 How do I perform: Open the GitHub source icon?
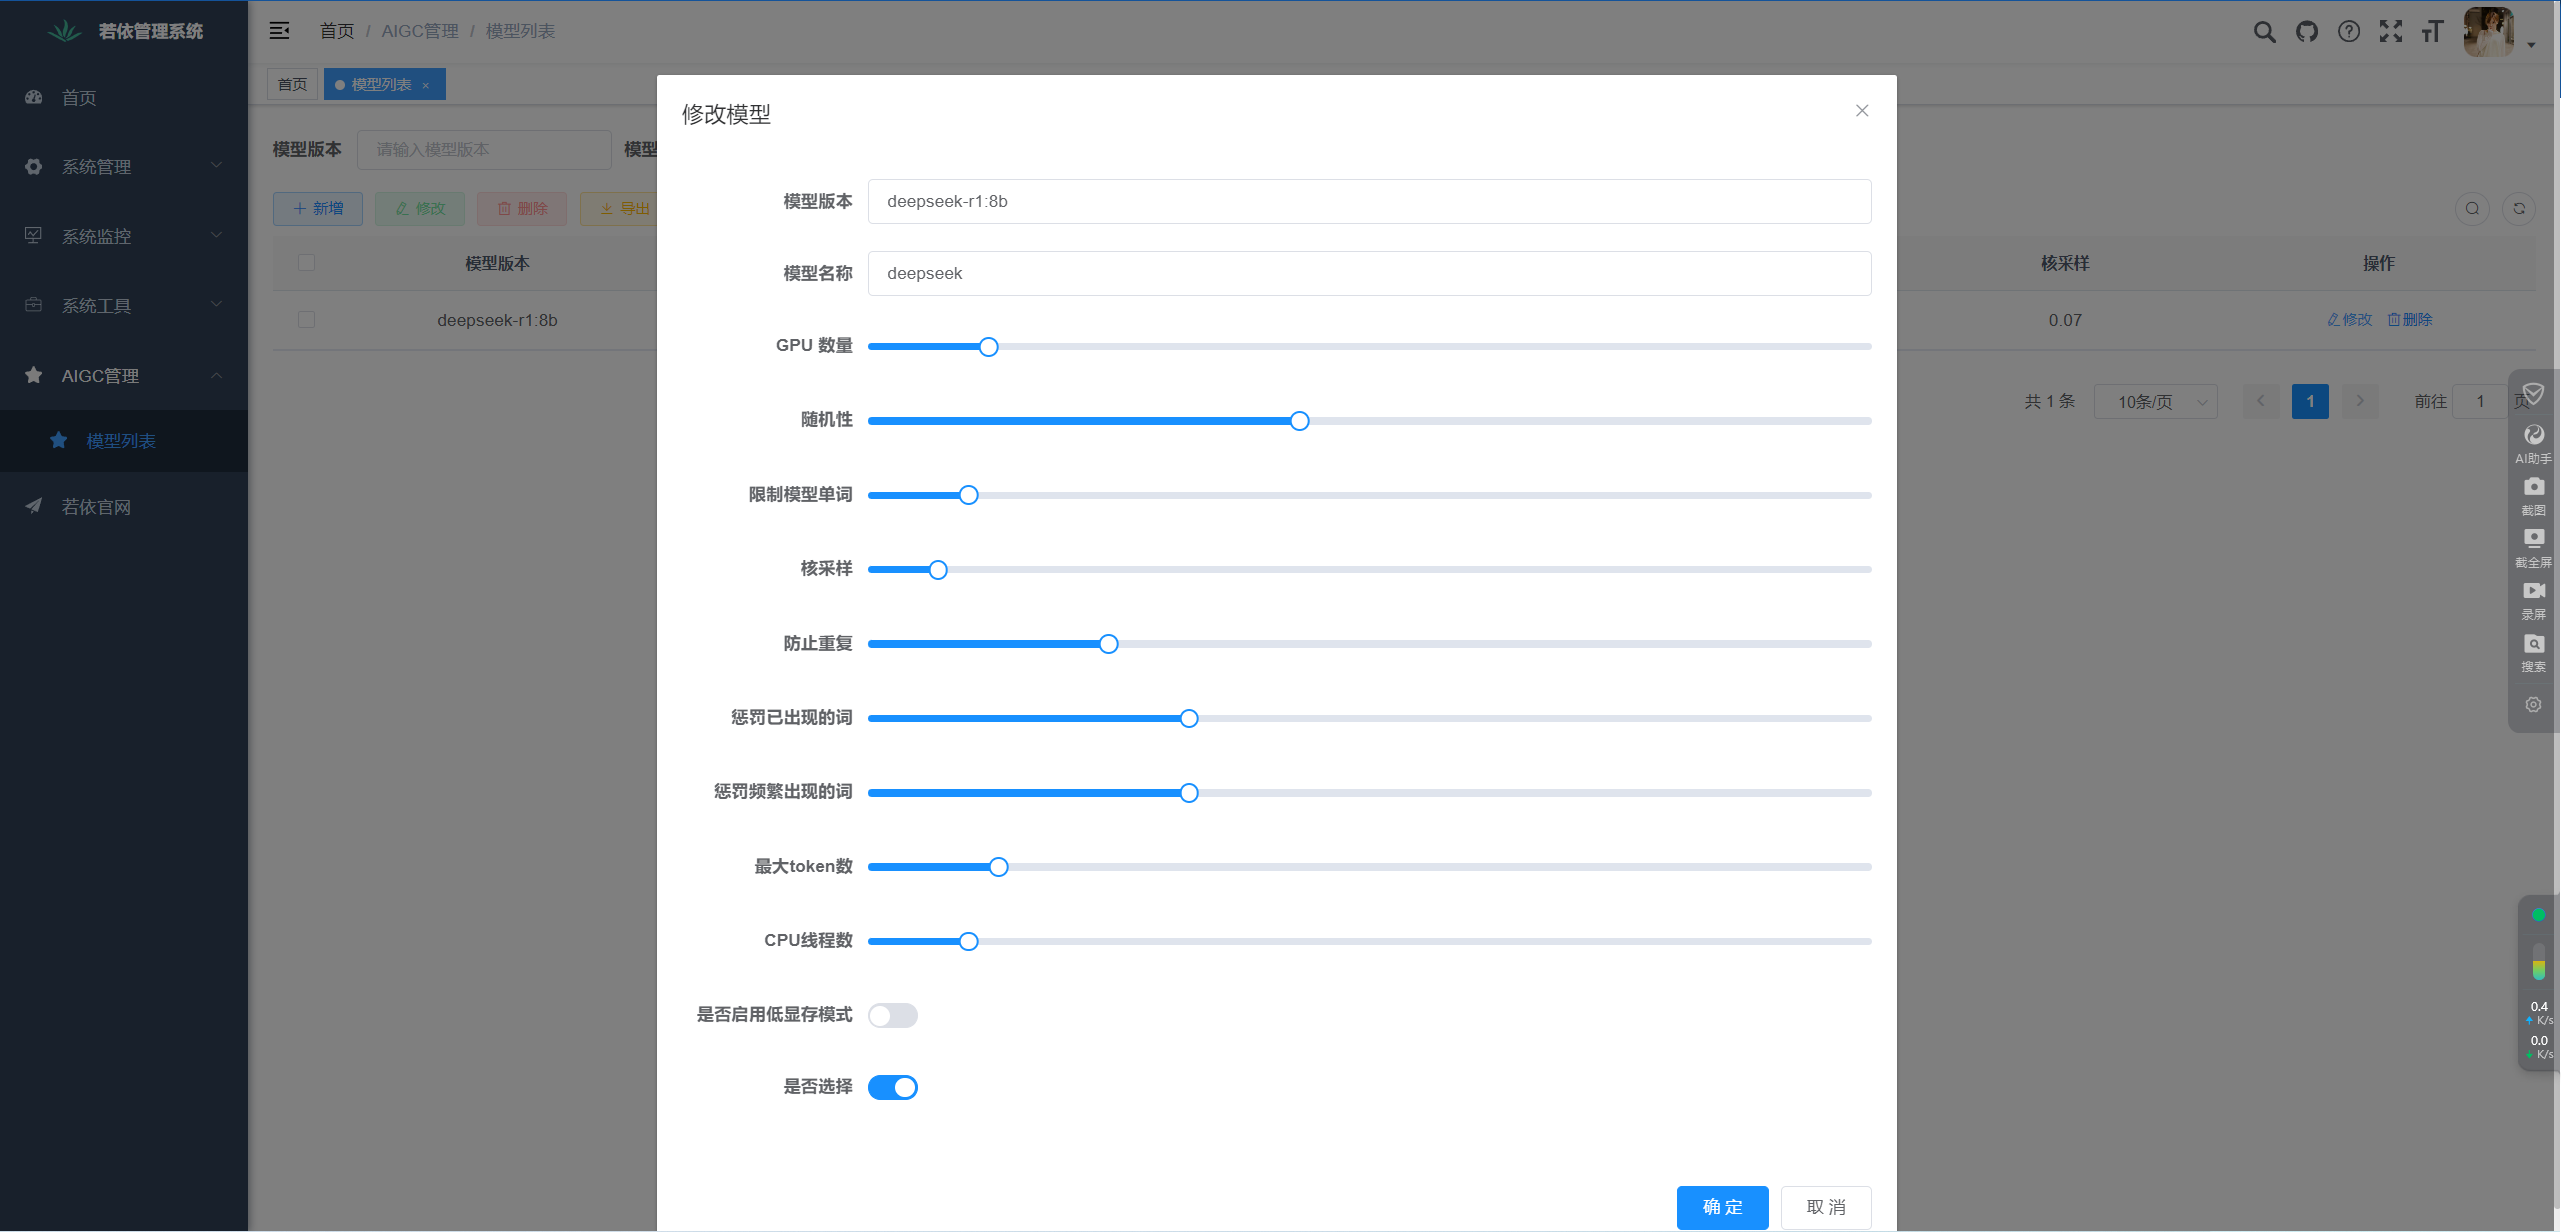point(2306,32)
